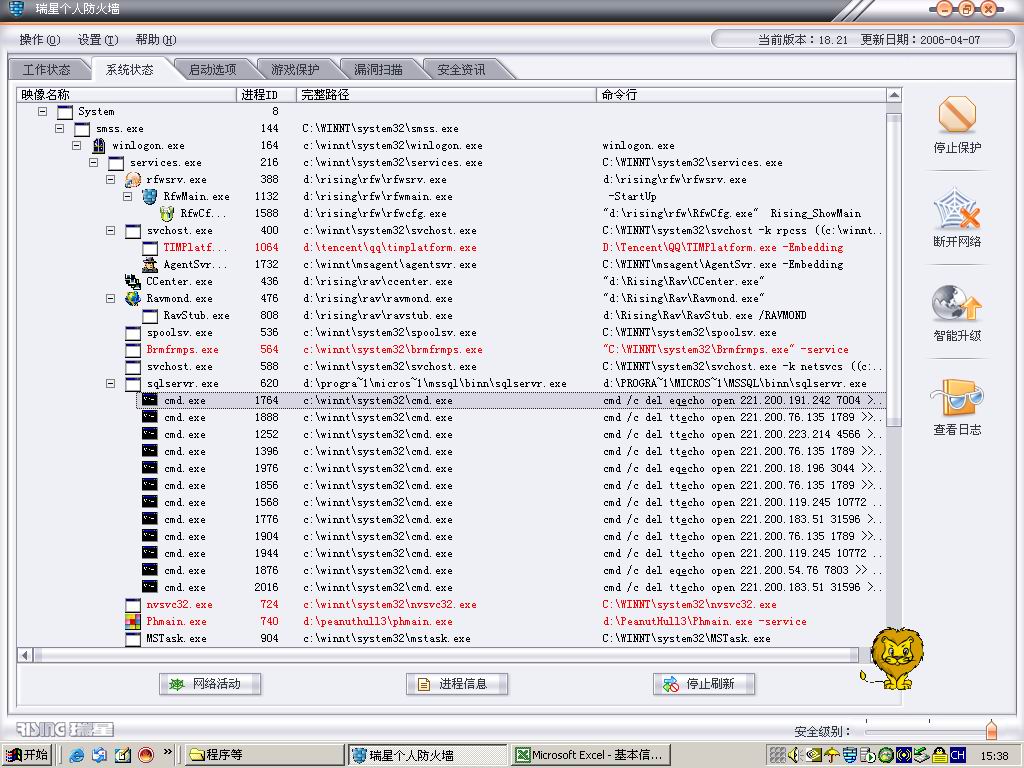This screenshot has height=768, width=1024.
Task: Click the red round quick launch icon
Action: click(x=145, y=755)
